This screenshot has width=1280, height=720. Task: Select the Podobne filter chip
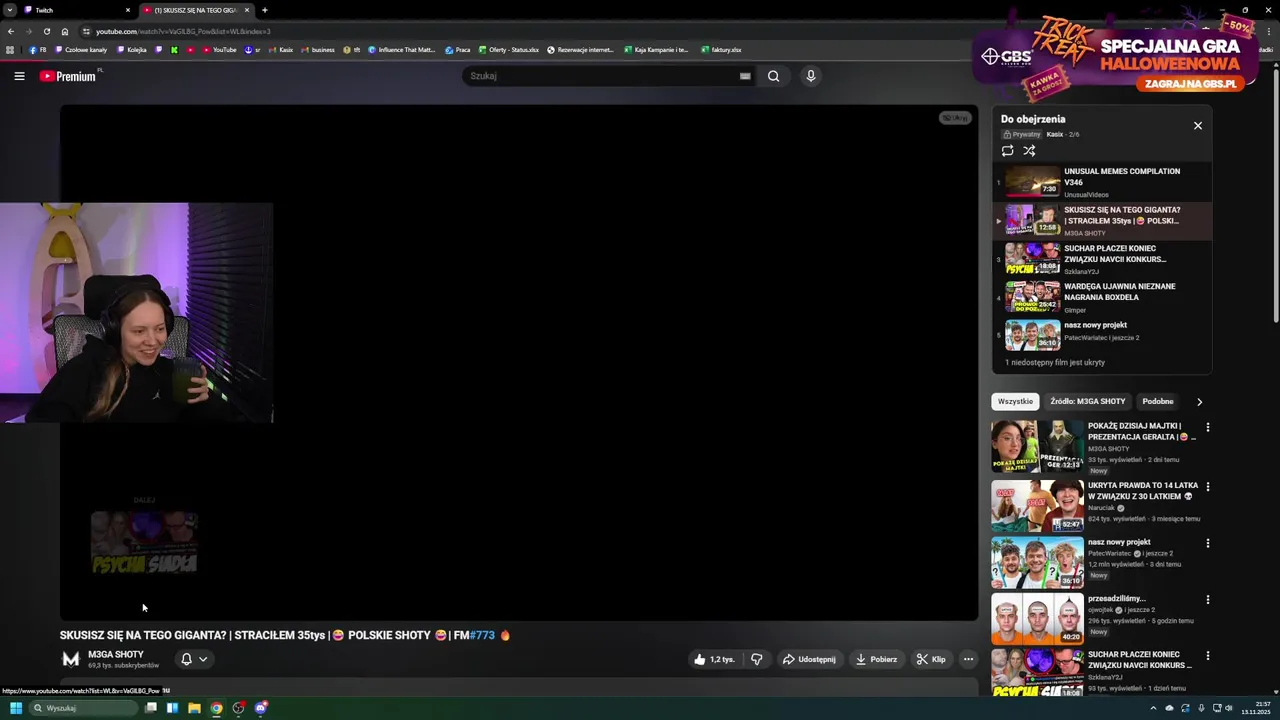tap(1157, 401)
